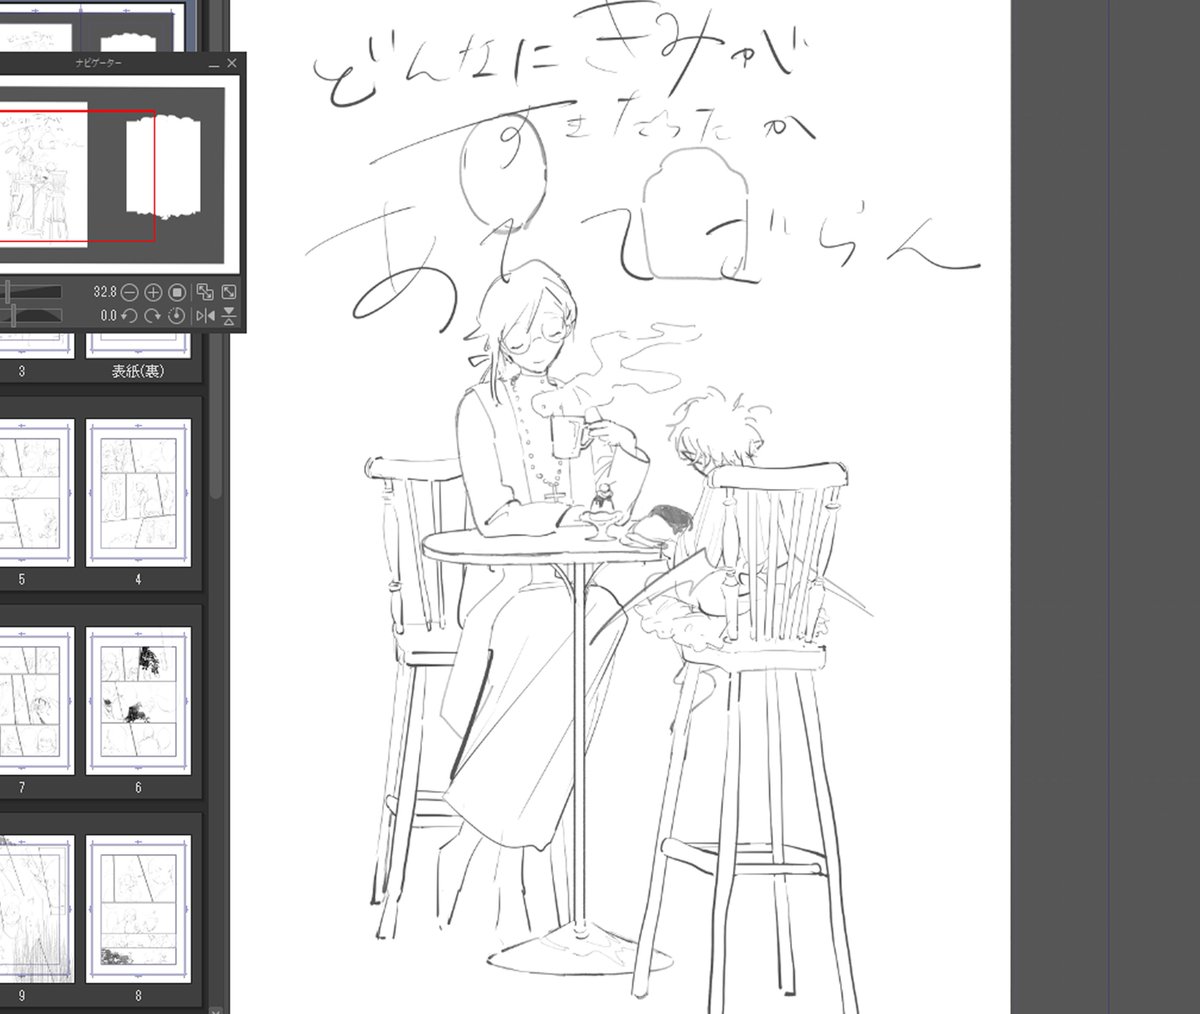Click the page number 3 label

point(22,371)
